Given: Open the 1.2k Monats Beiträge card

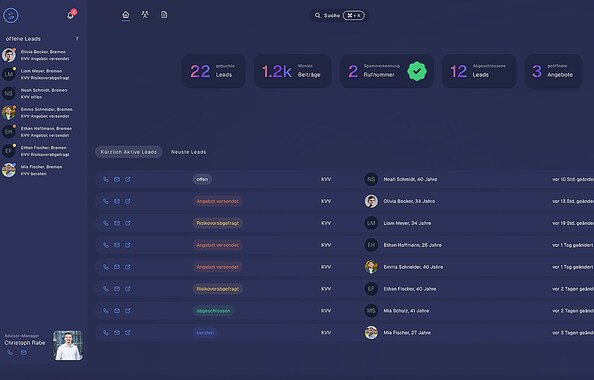Looking at the screenshot, I should [x=292, y=71].
